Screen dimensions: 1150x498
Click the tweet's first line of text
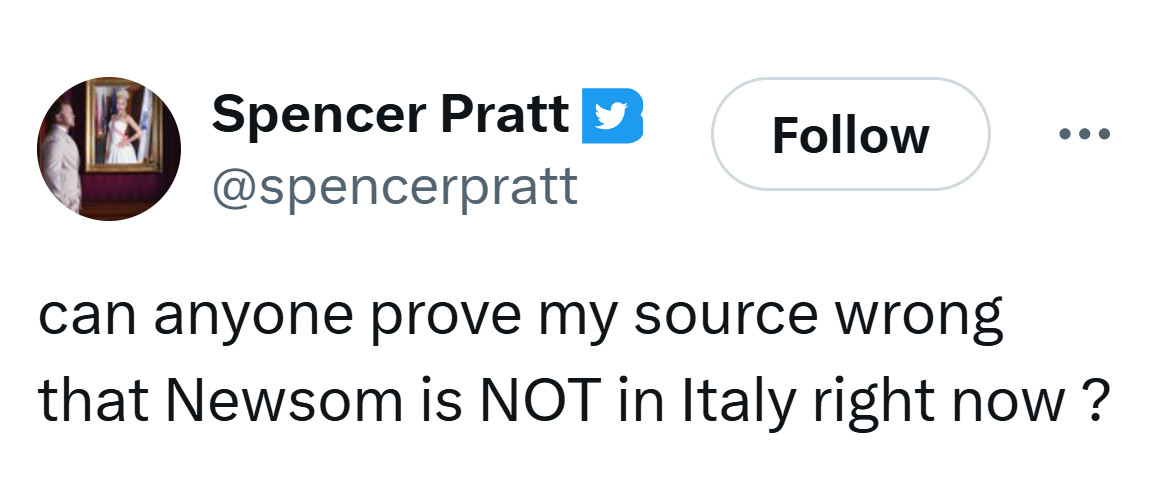[520, 318]
